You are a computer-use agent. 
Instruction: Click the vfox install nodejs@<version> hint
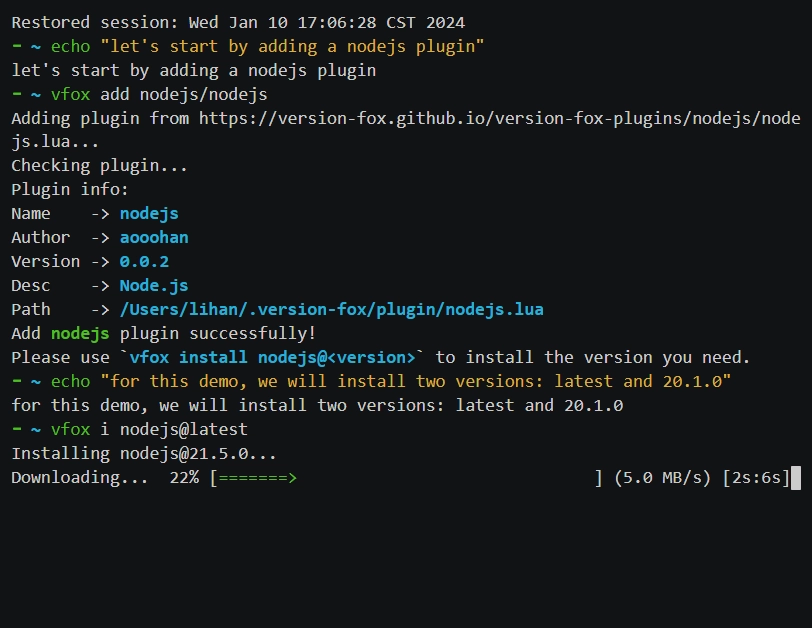[272, 358]
